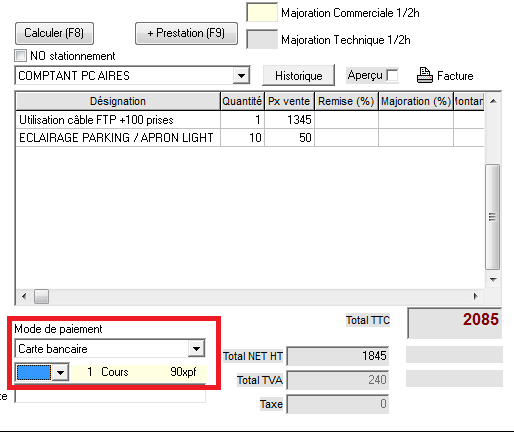Click the empty field below payment mode
This screenshot has width=514, height=432.
click(x=110, y=396)
